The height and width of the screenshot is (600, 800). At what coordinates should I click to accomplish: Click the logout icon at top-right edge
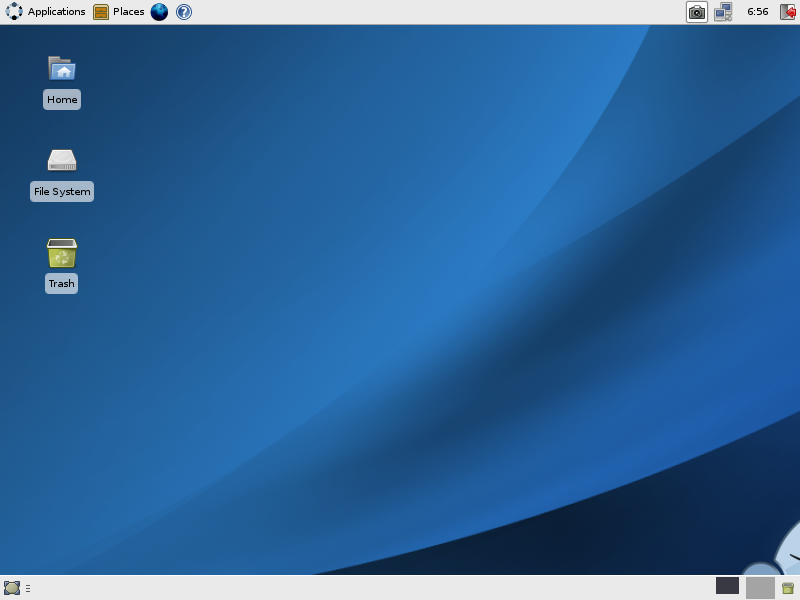790,12
